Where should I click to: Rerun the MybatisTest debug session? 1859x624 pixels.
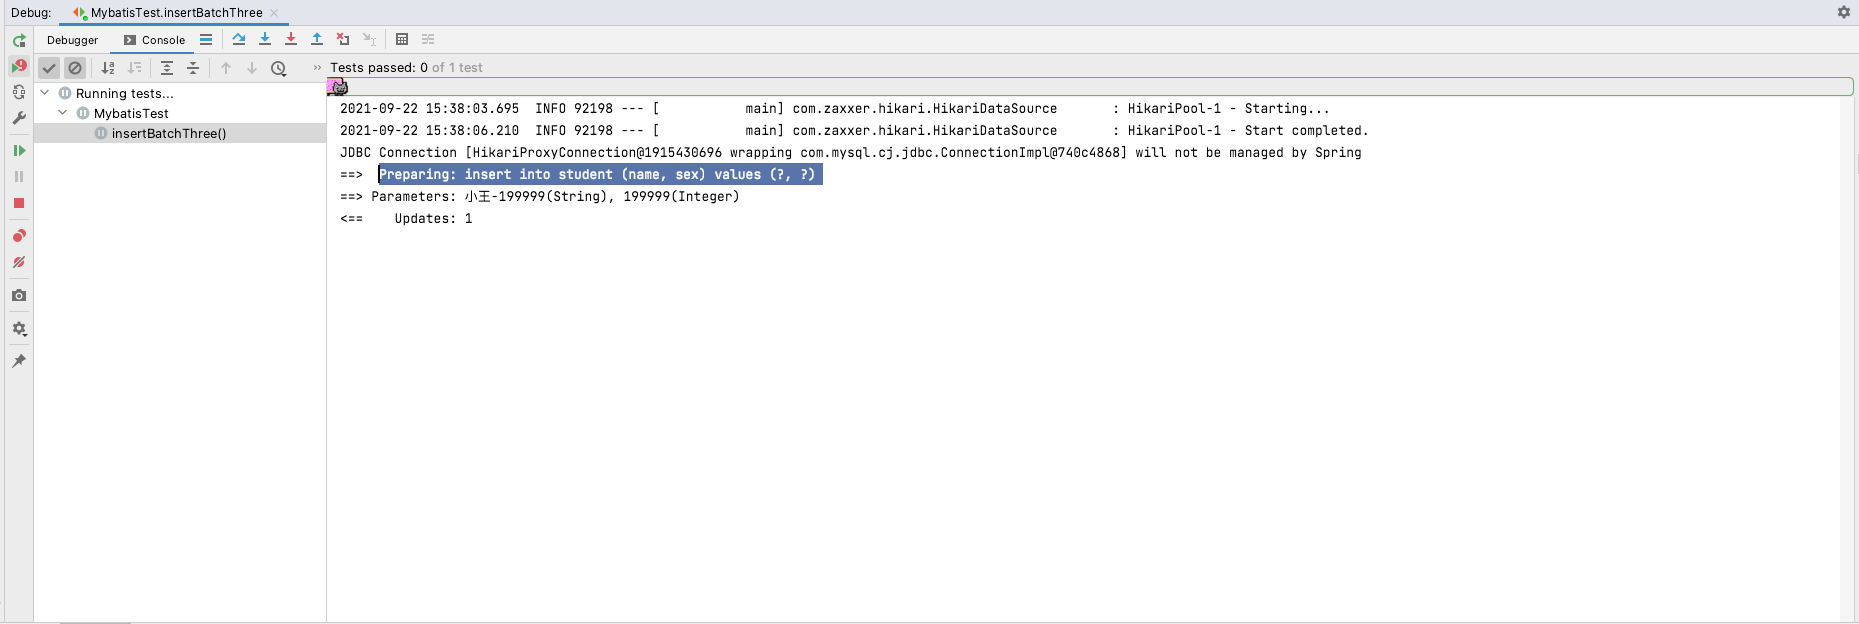pos(19,41)
